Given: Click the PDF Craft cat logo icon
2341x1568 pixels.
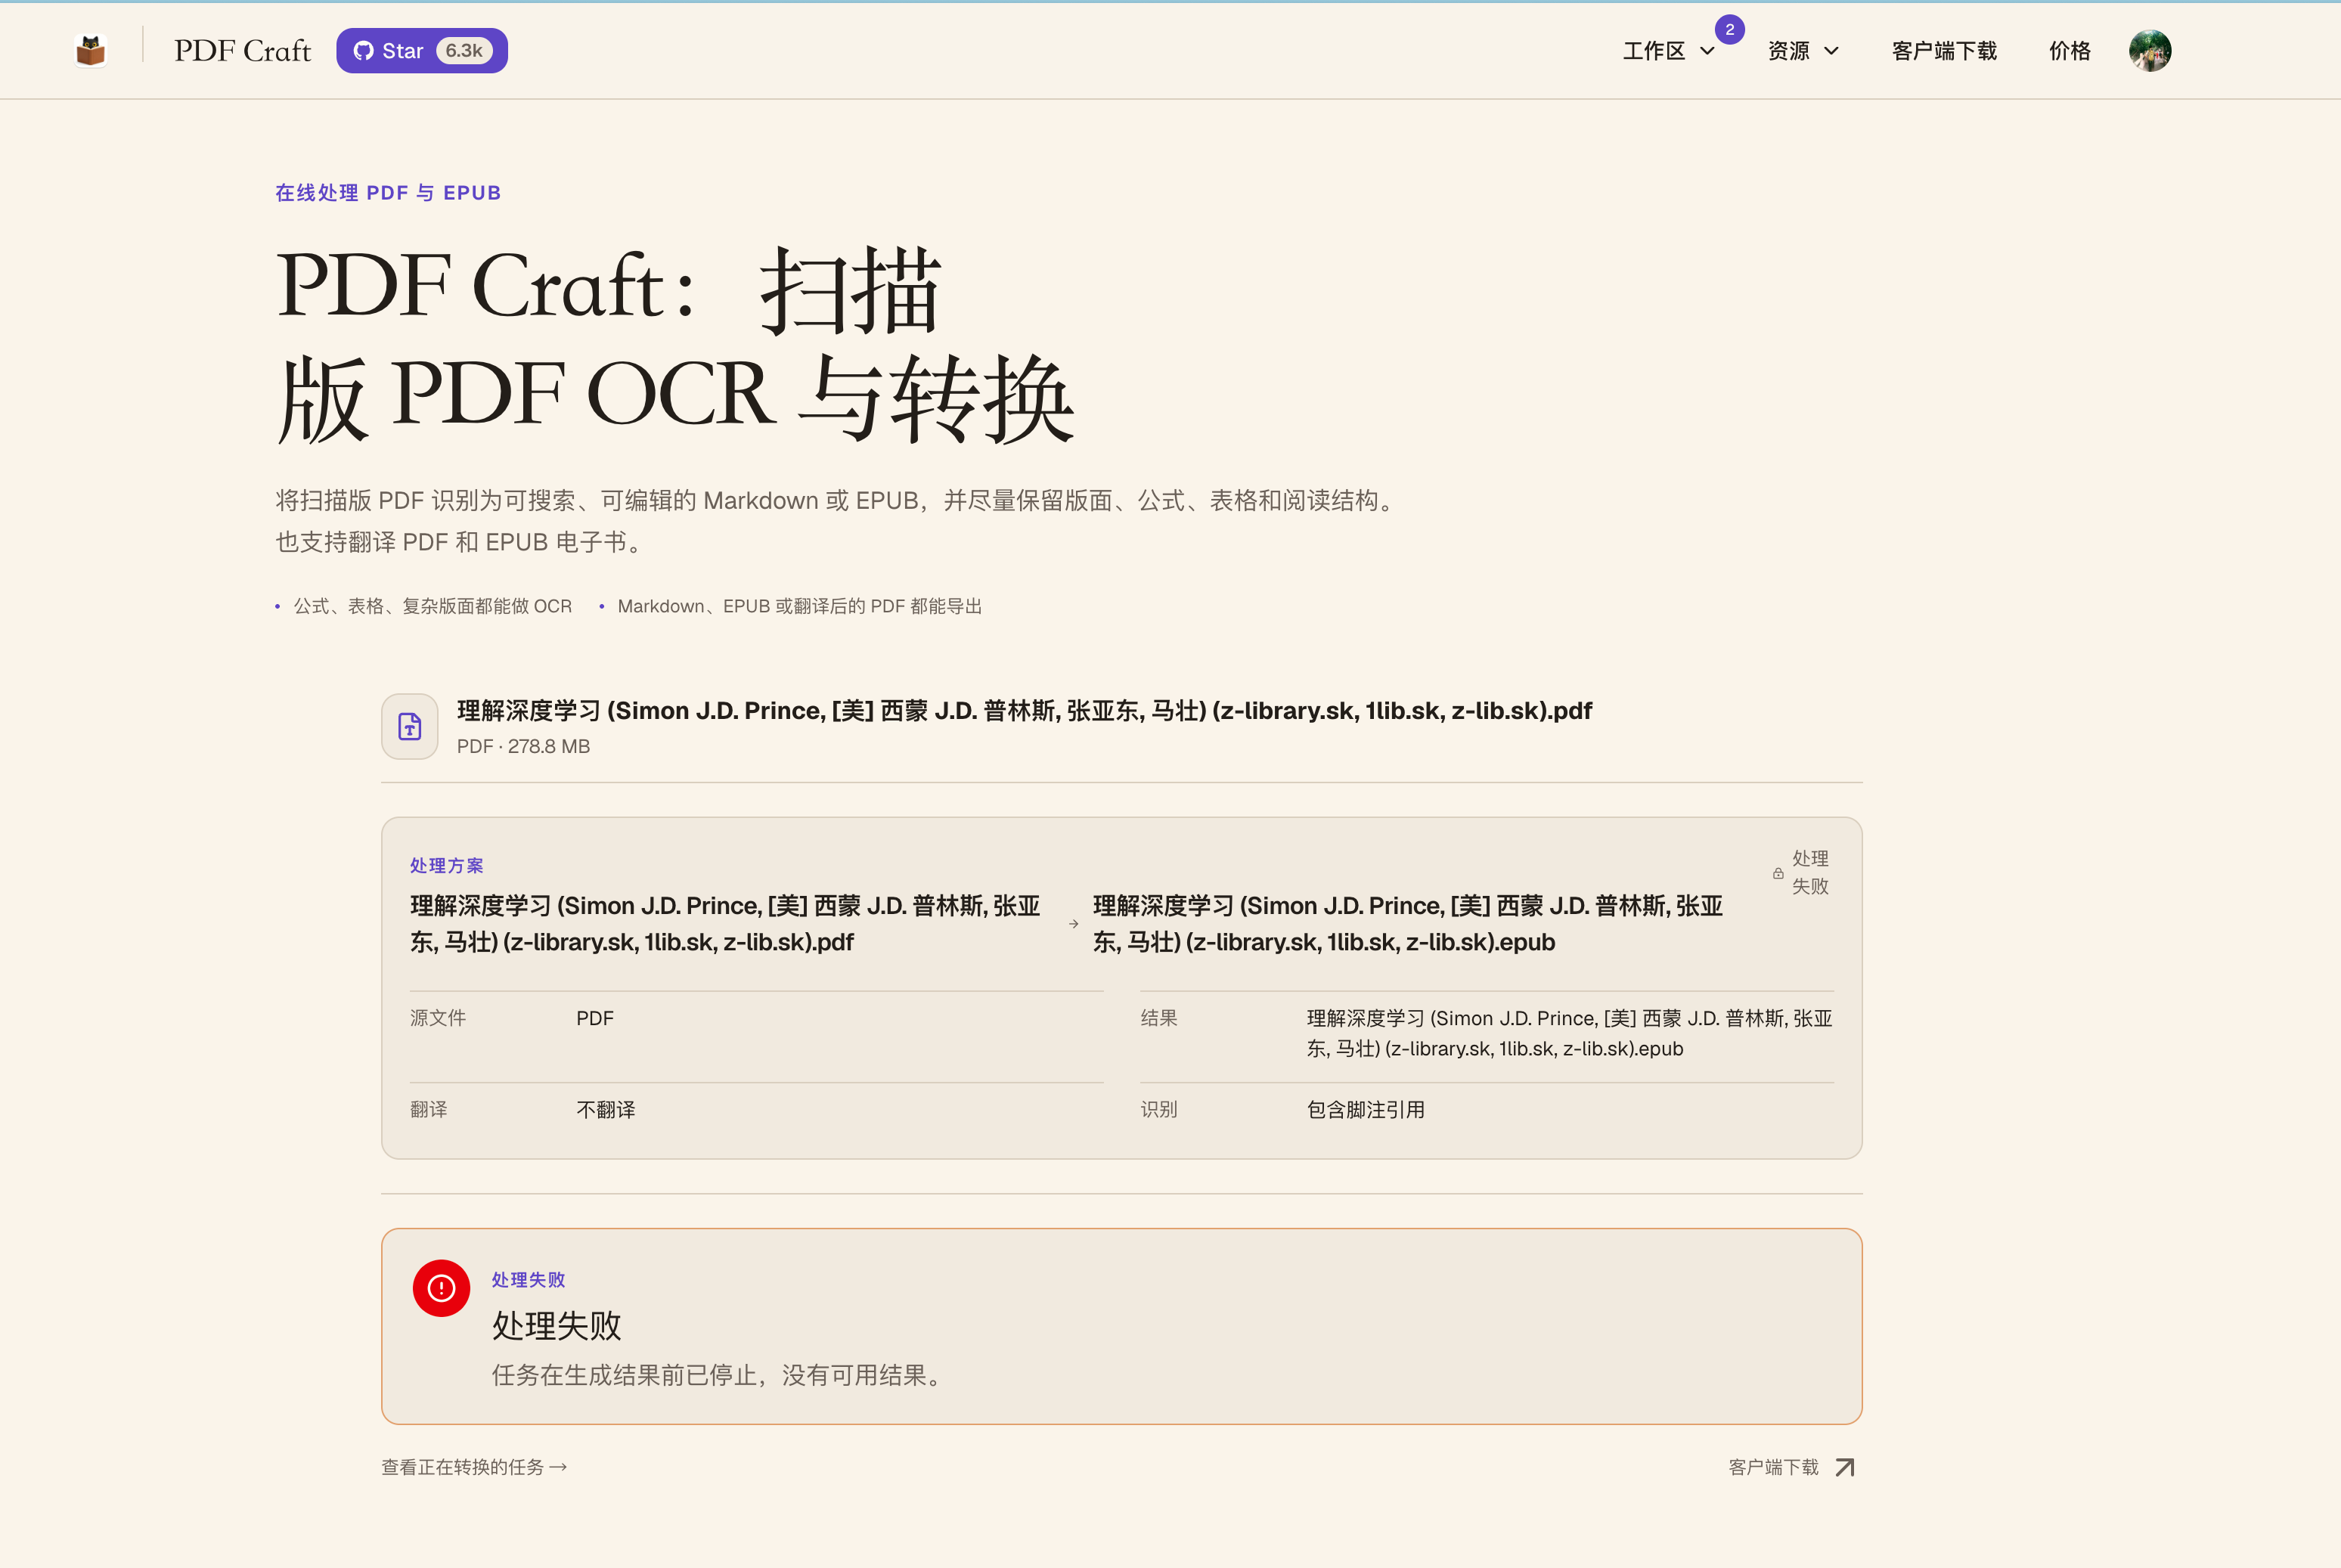Looking at the screenshot, I should click(x=91, y=50).
